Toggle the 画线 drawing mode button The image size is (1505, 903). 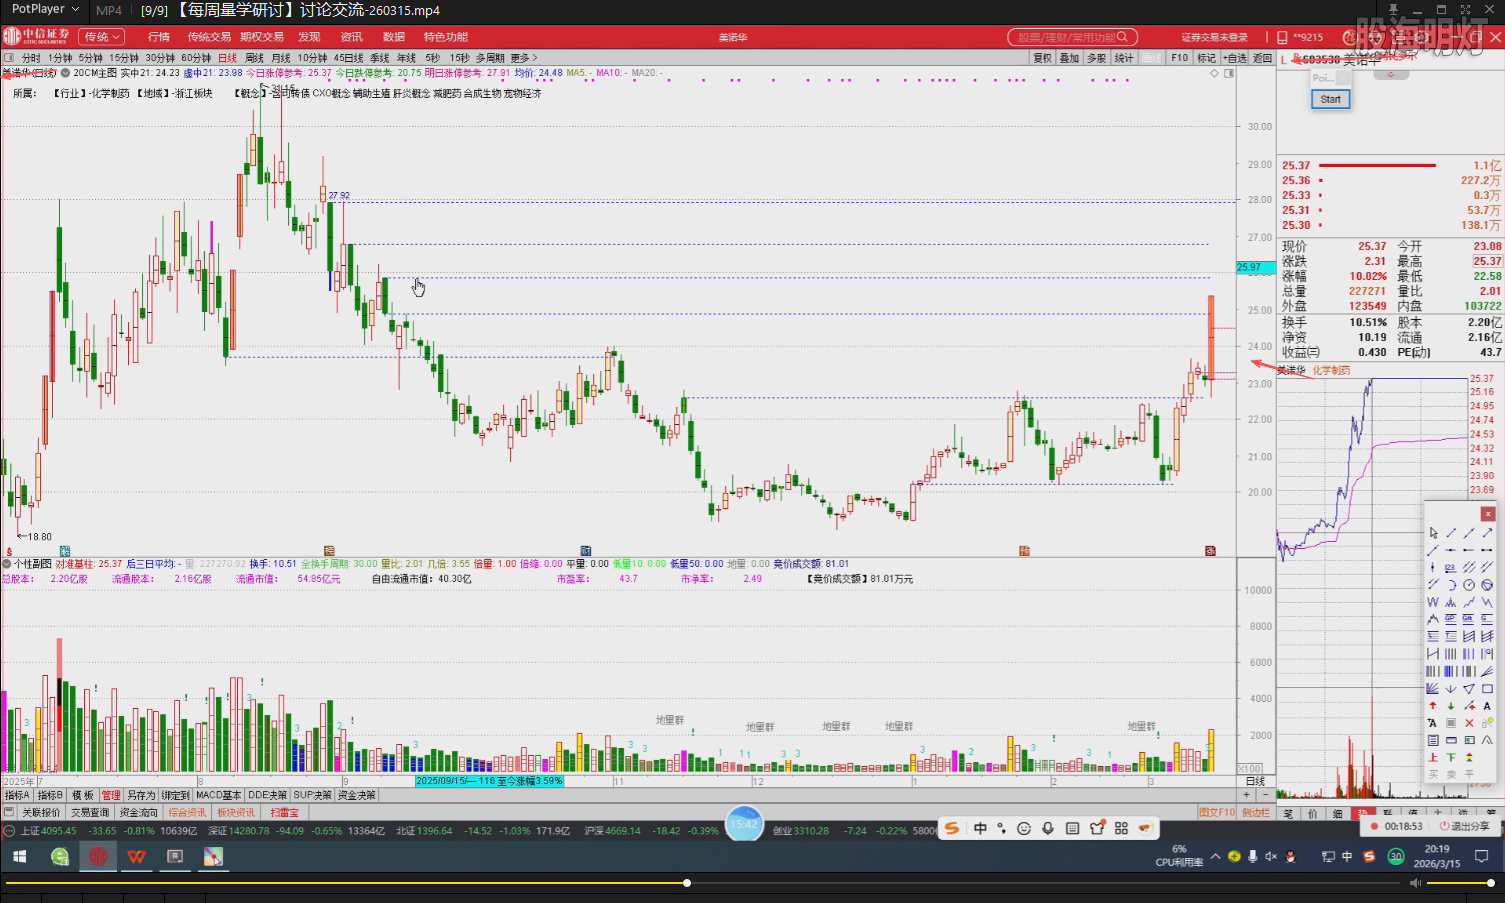click(x=1153, y=58)
